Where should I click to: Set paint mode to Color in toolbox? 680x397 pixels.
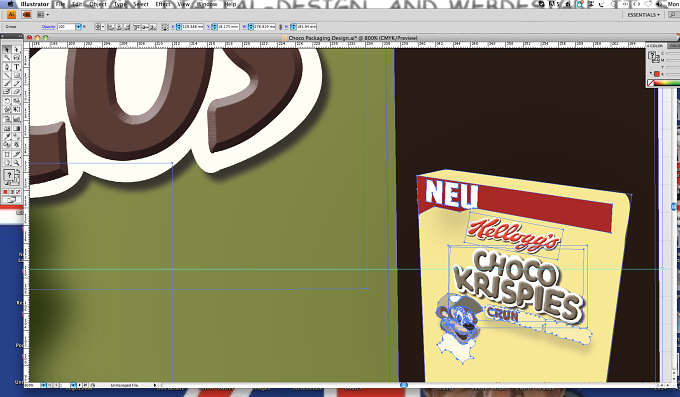point(6,192)
